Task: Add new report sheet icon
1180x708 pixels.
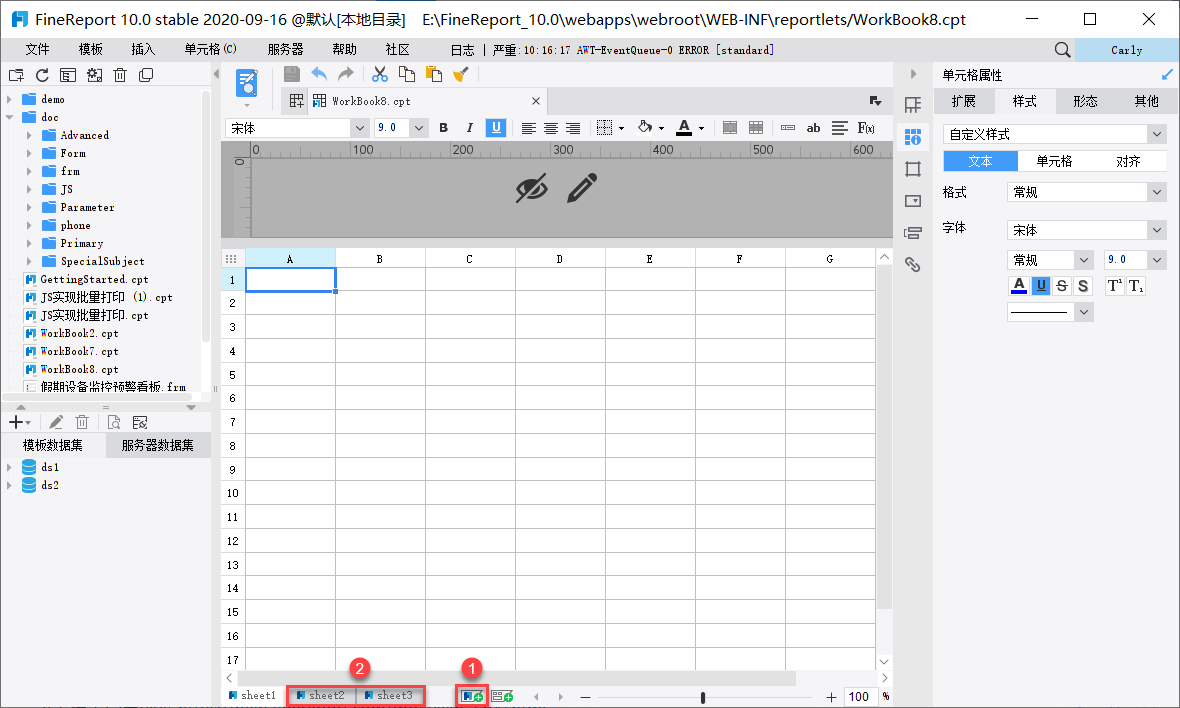Action: coord(473,696)
